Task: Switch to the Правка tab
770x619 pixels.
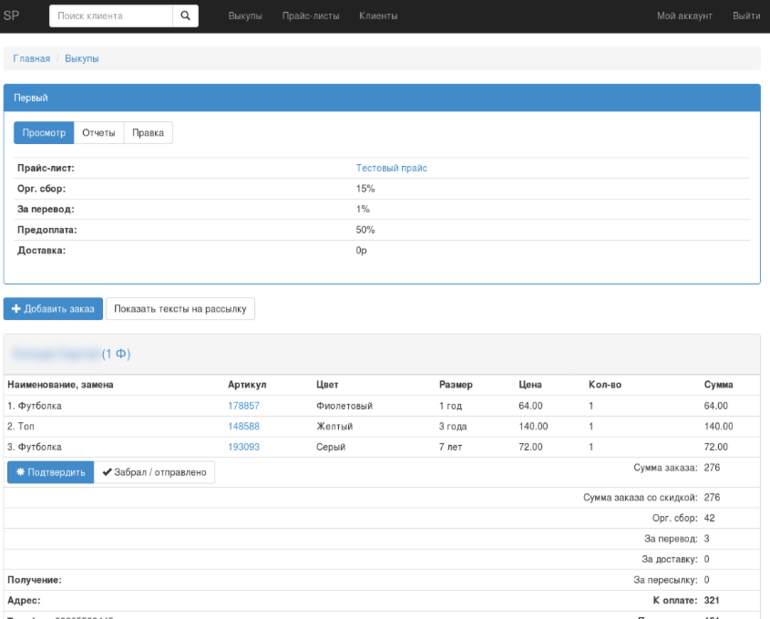Action: pos(148,133)
